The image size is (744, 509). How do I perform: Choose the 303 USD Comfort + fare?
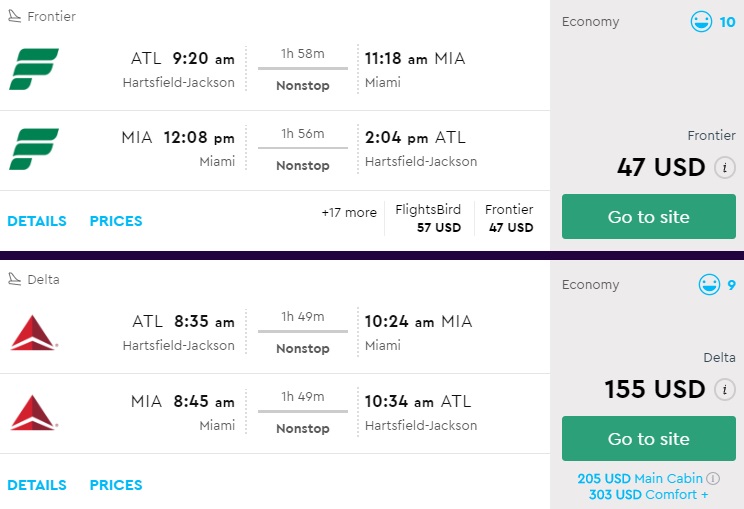point(648,494)
